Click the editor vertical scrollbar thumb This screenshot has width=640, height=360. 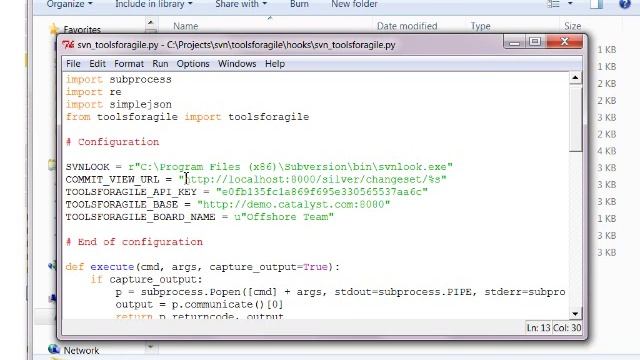(575, 118)
